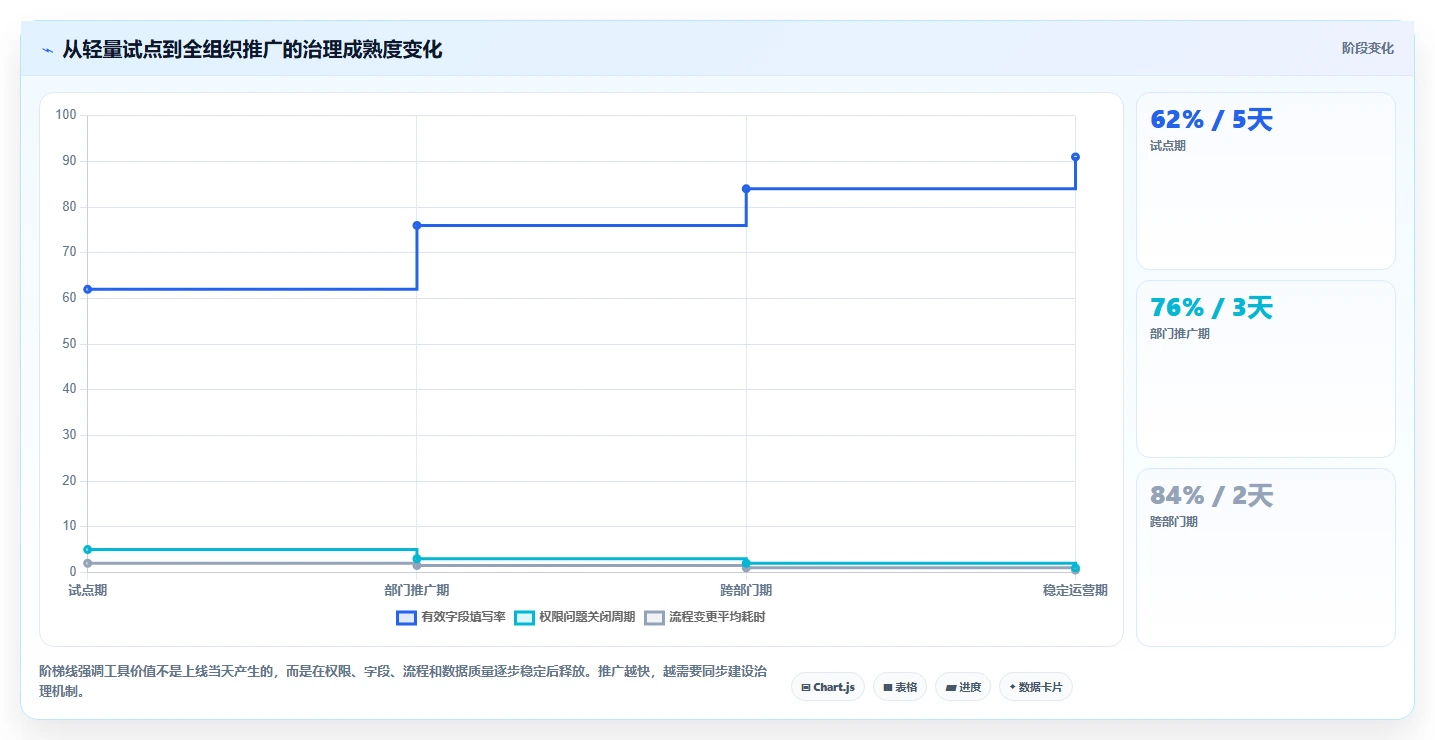The width and height of the screenshot is (1435, 740).
Task: Open the 84% / 2天 跨部门期 card
Action: pos(1266,557)
